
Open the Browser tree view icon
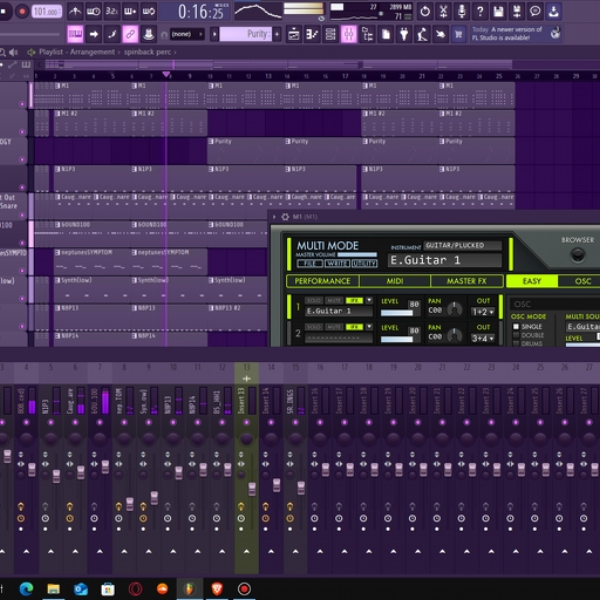[x=367, y=34]
